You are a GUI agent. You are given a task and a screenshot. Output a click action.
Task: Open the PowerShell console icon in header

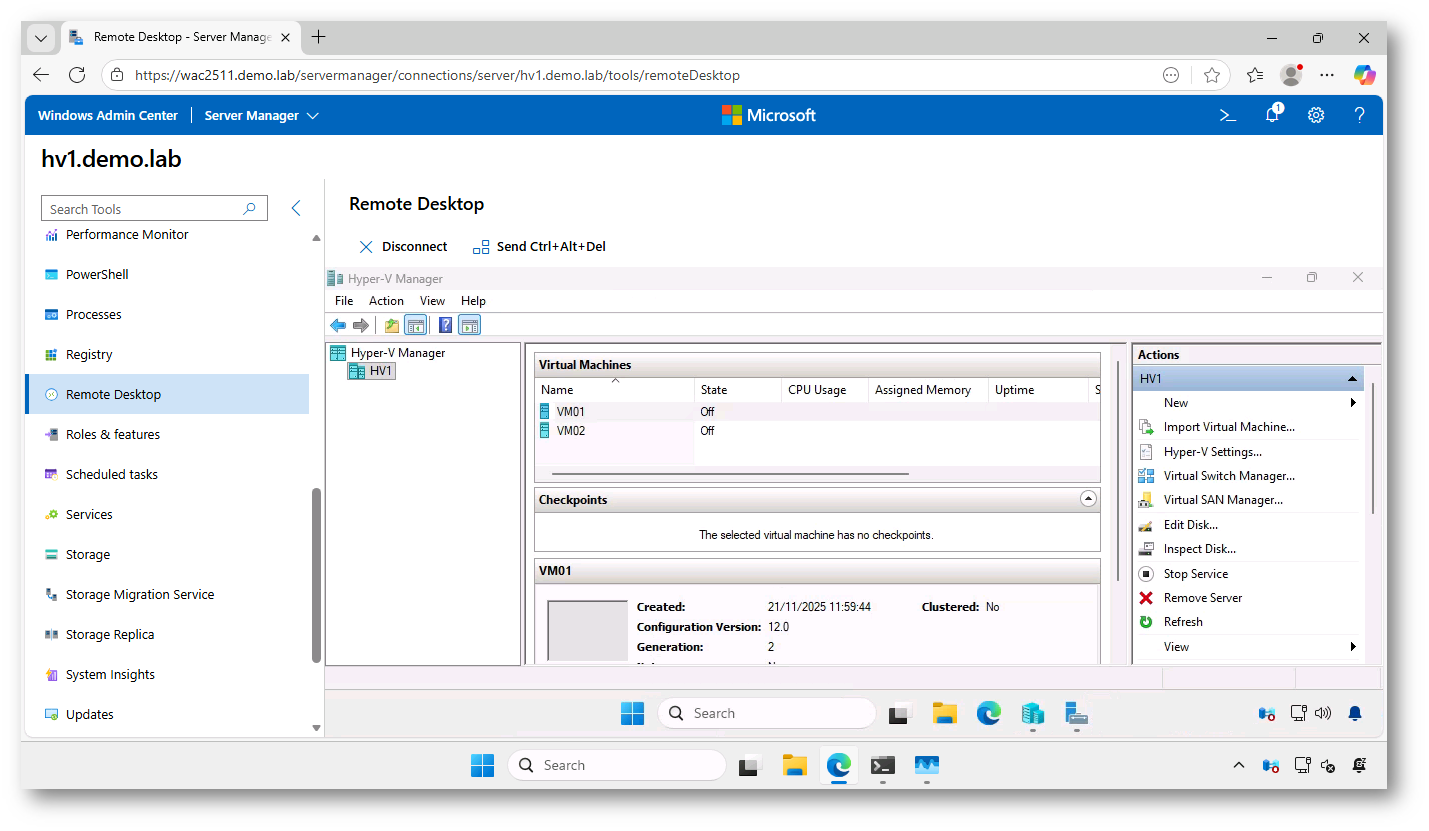tap(1228, 115)
